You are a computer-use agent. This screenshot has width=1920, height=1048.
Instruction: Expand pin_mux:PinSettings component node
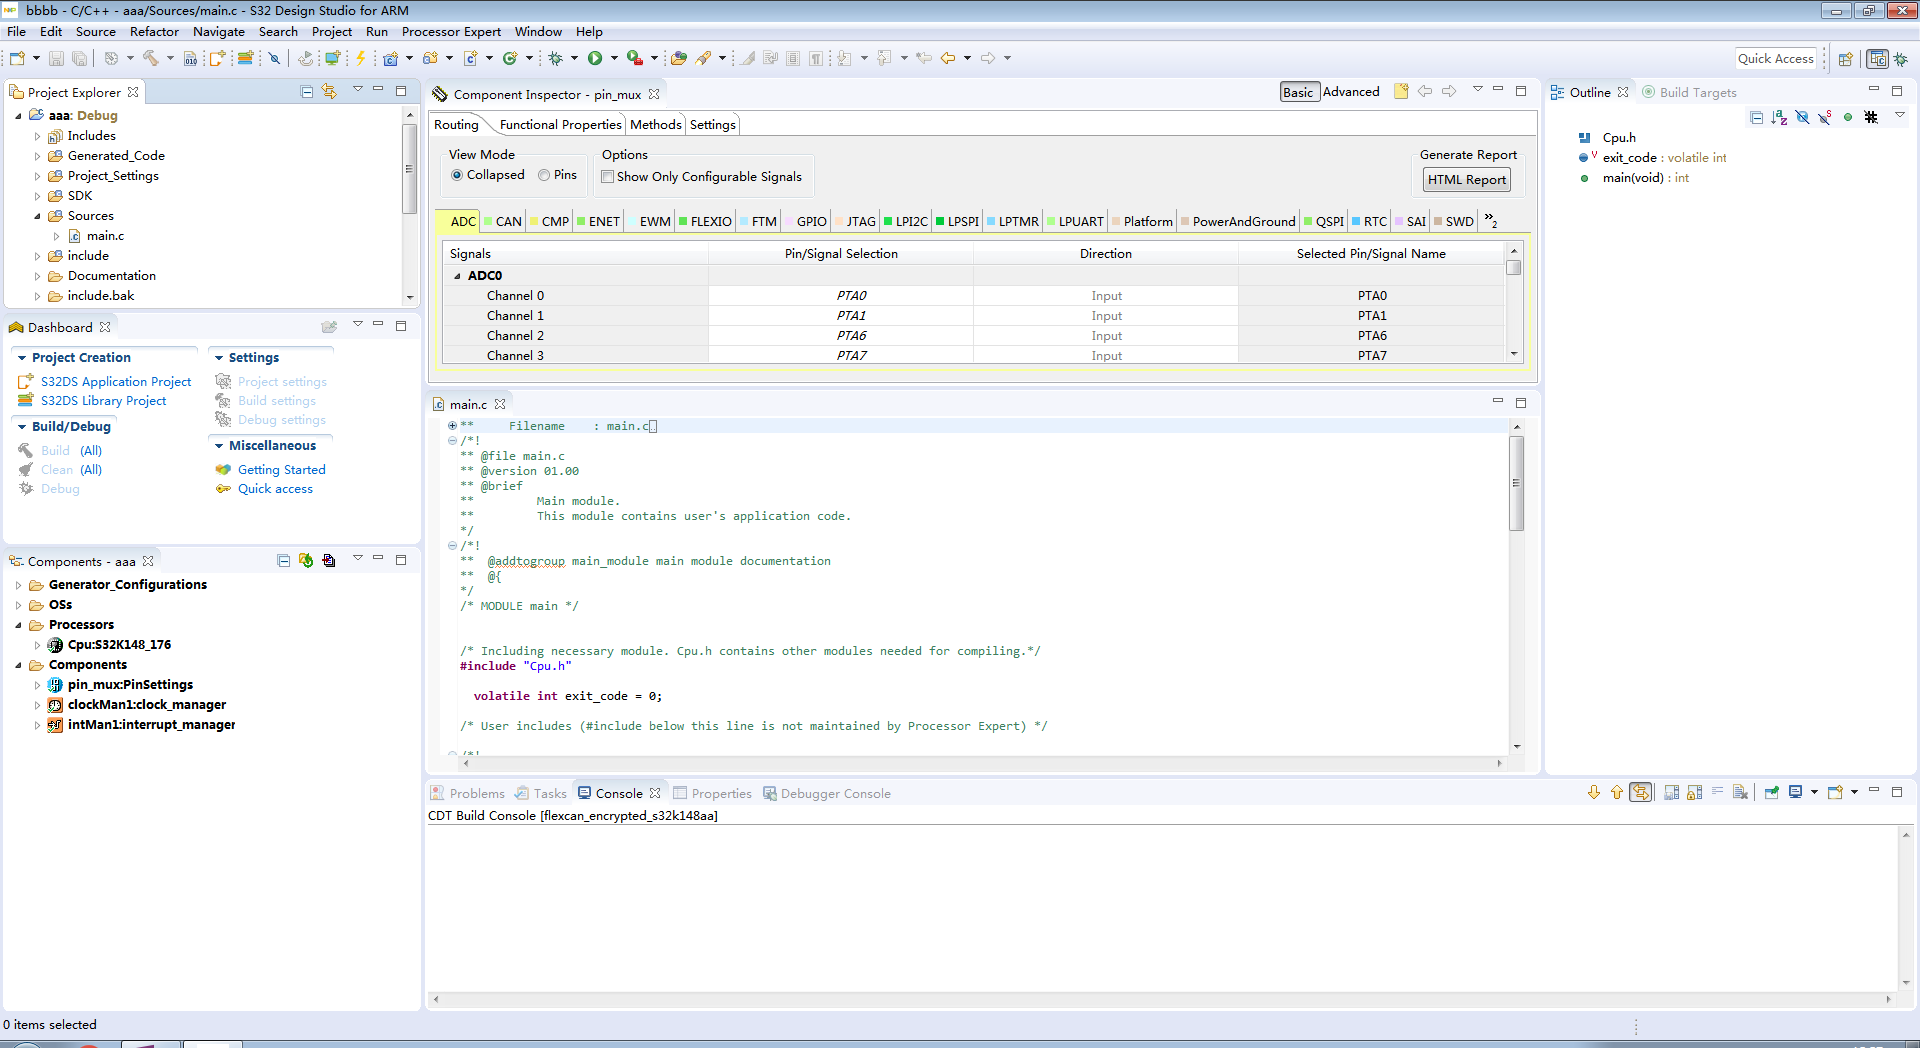tap(38, 685)
